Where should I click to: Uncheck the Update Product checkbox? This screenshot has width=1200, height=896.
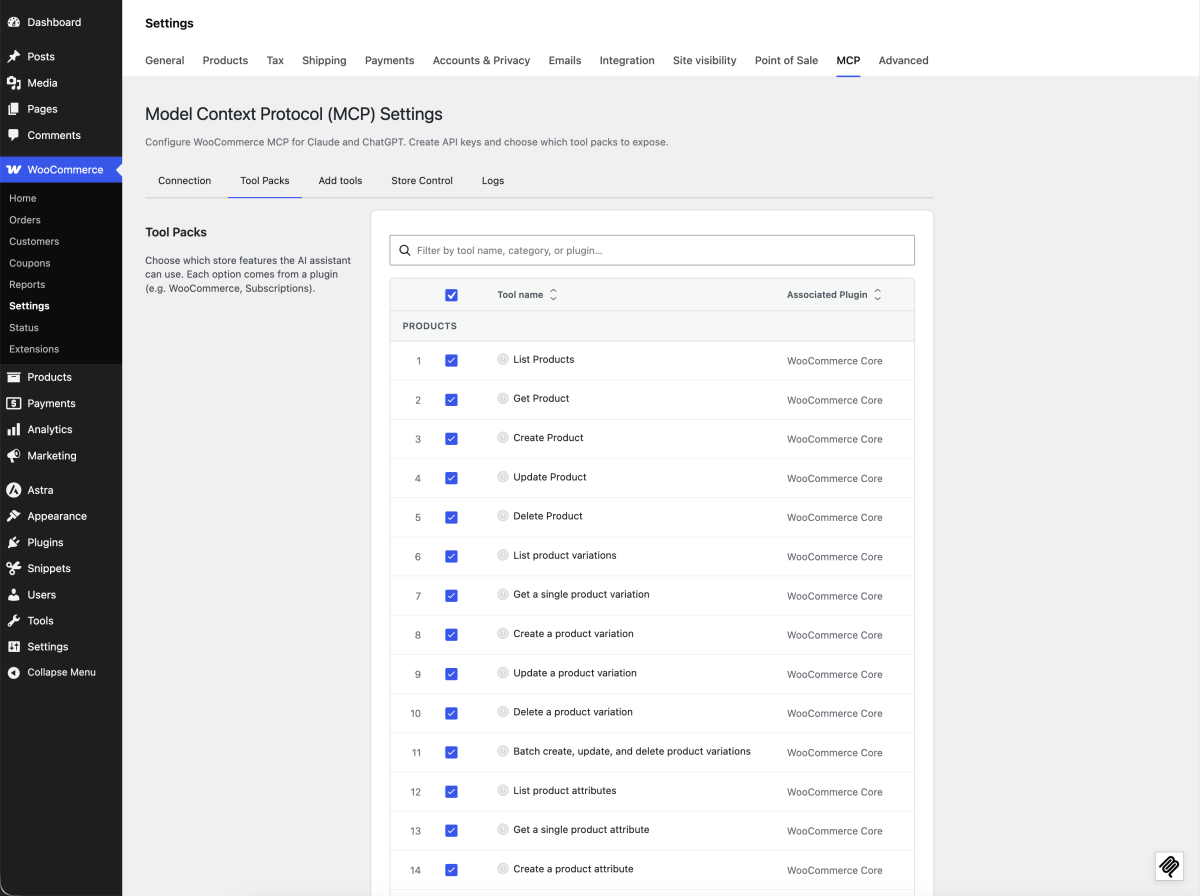click(451, 478)
